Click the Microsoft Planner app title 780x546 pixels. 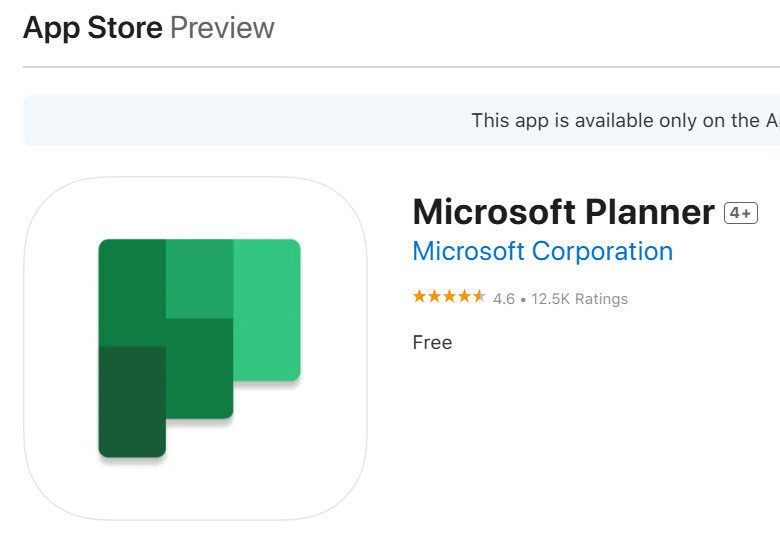click(x=563, y=212)
